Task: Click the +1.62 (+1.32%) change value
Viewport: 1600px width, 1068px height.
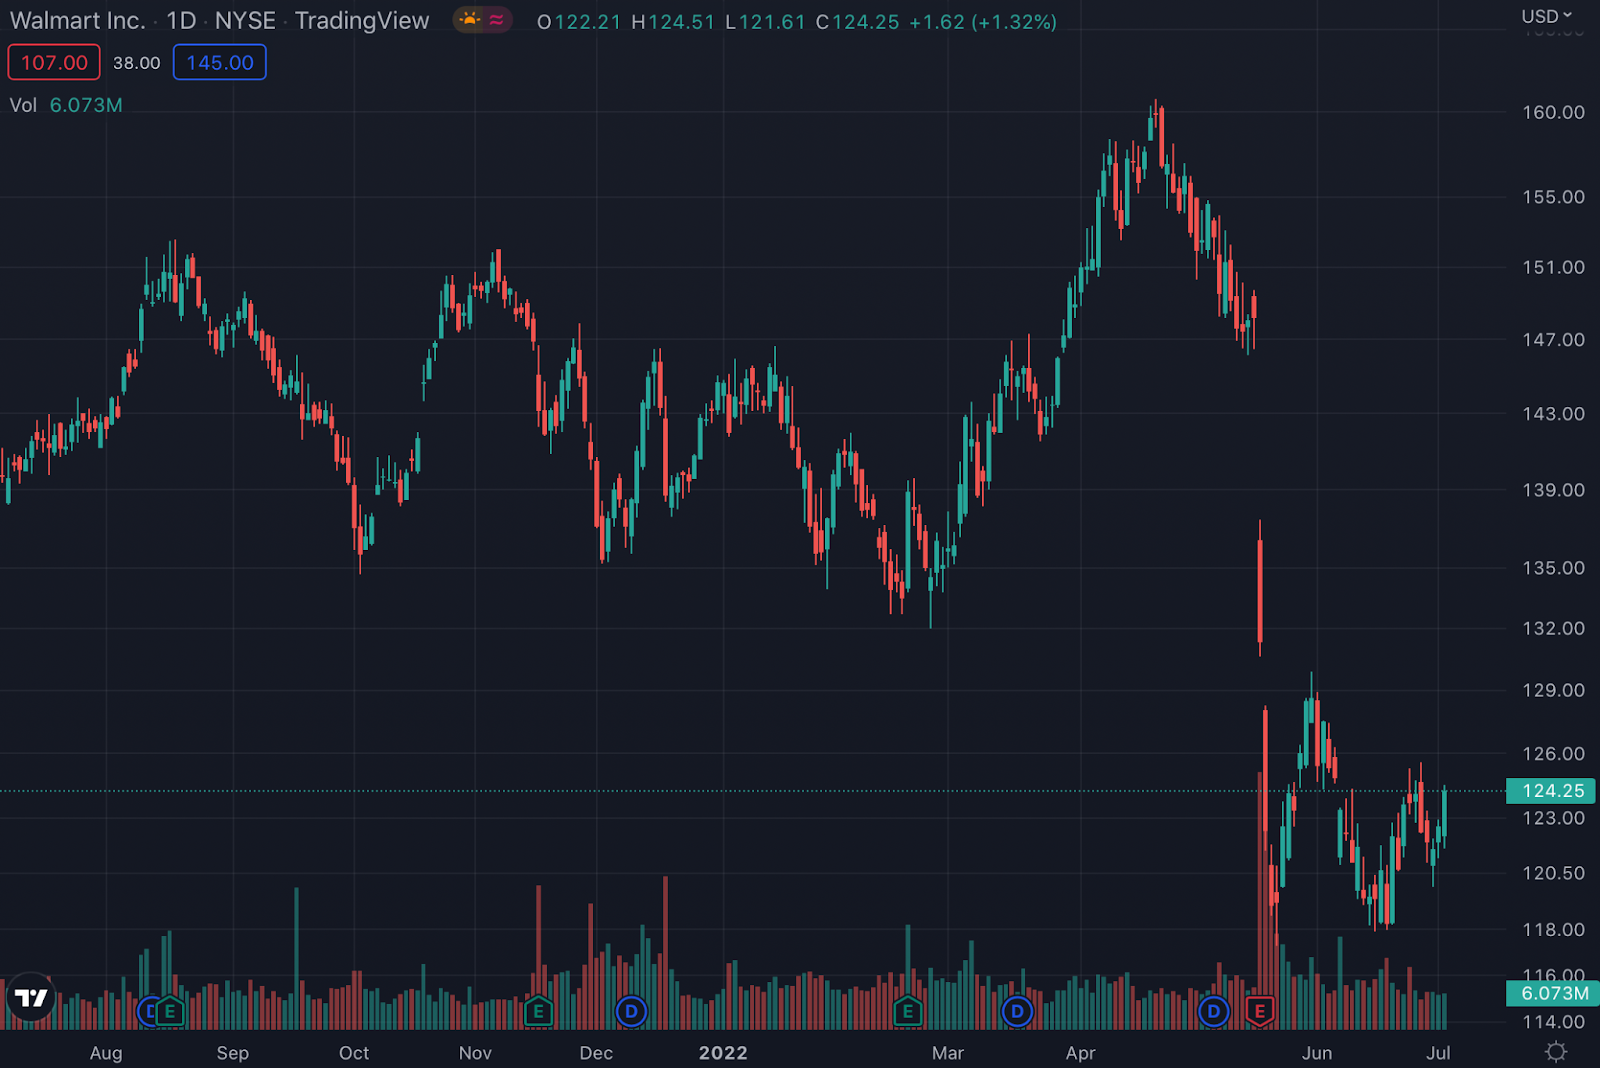Action: (x=983, y=22)
